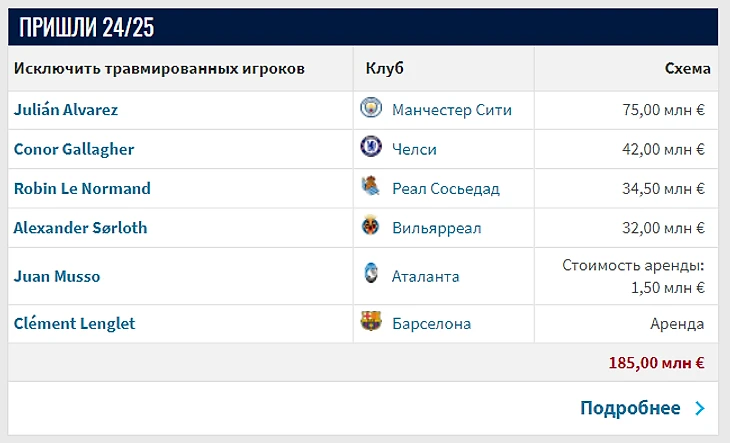Viewport: 730px width, 443px height.
Task: Click the Villarreal club crest icon
Action: coord(371,226)
